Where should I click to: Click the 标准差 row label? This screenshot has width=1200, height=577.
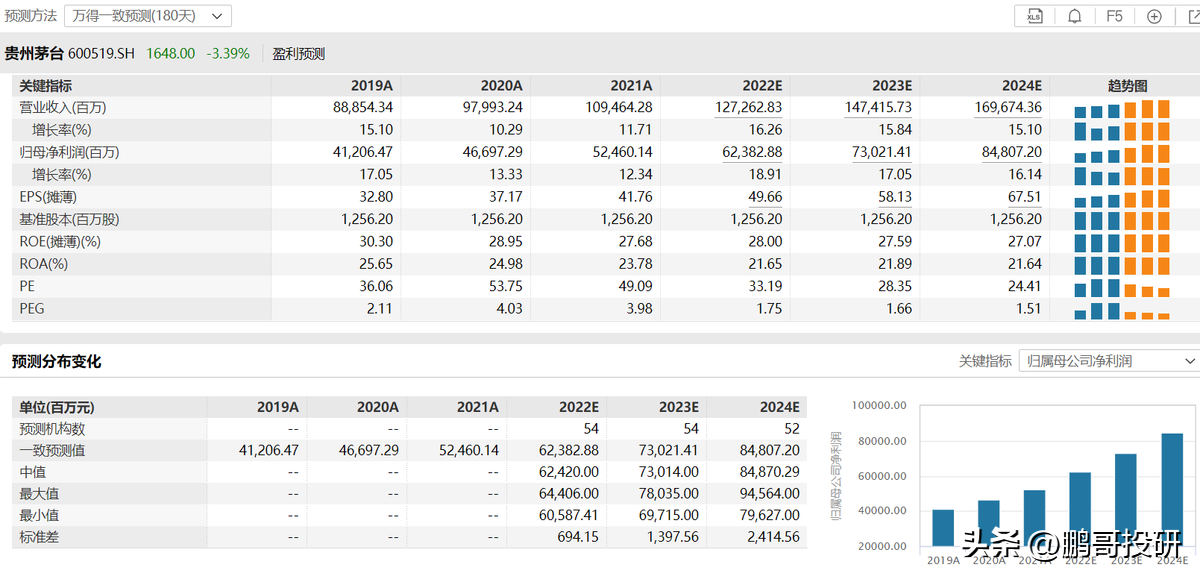pos(40,537)
